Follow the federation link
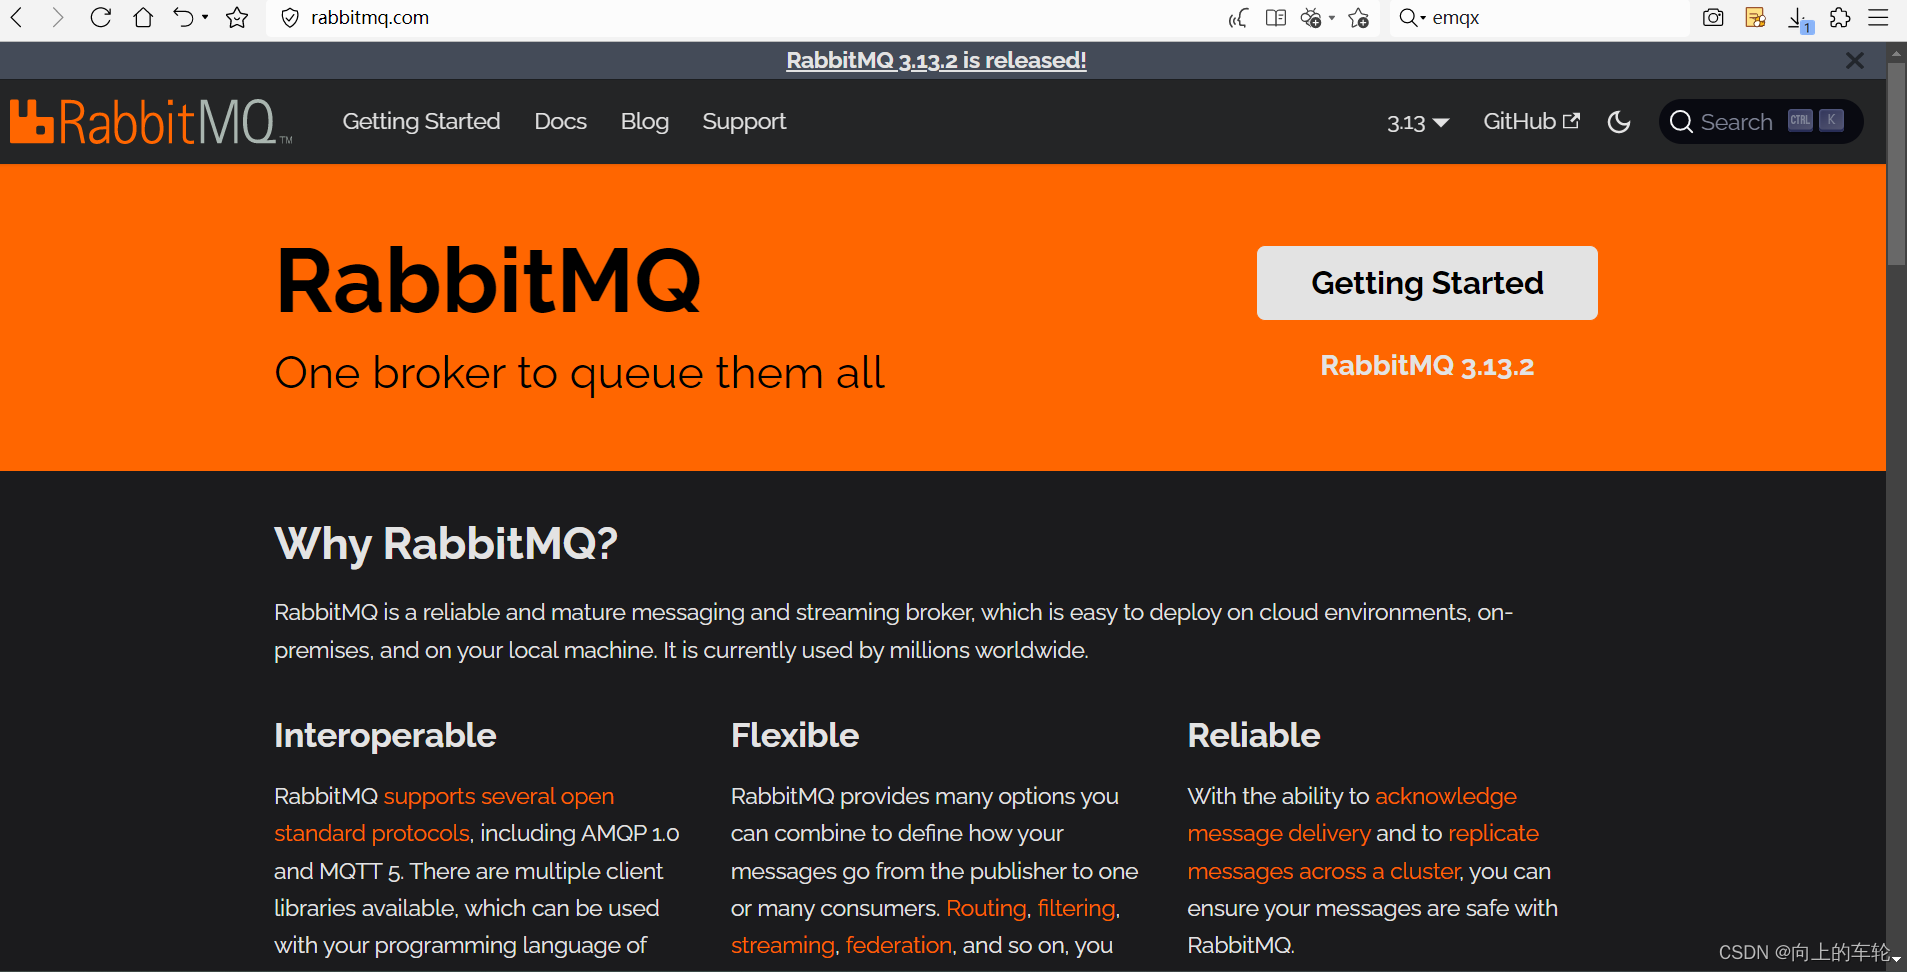This screenshot has height=972, width=1907. tap(899, 945)
